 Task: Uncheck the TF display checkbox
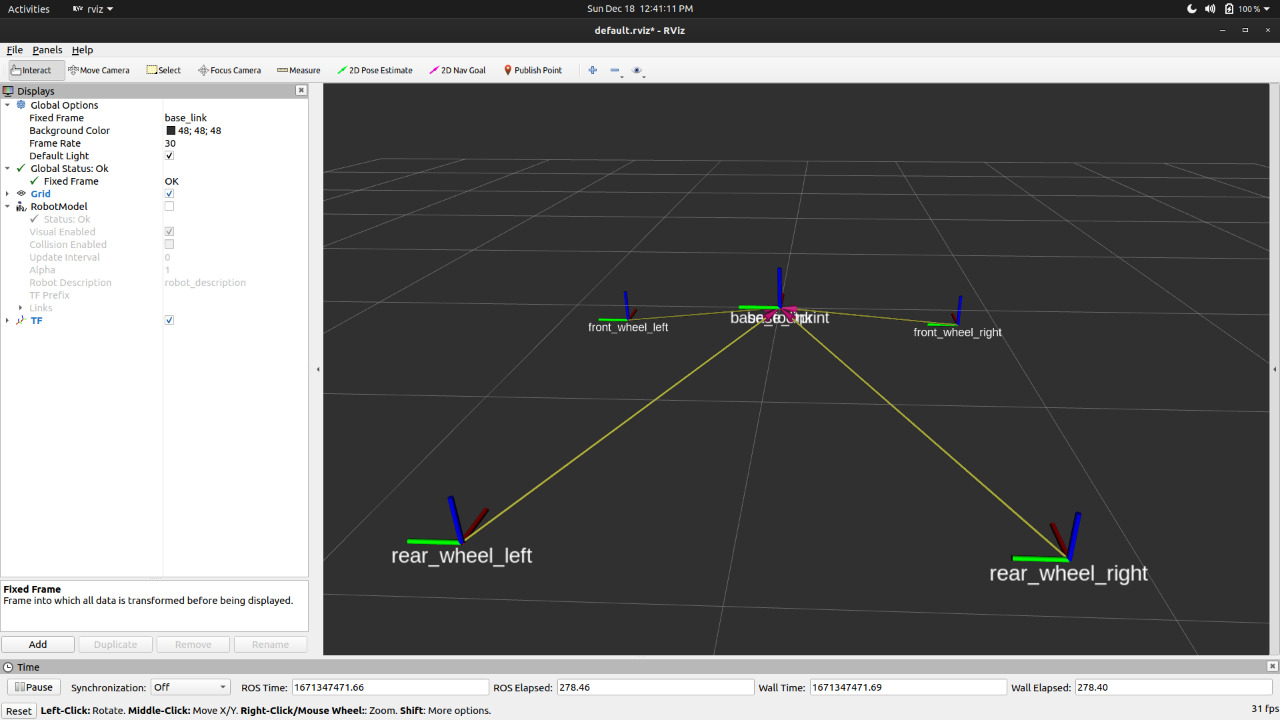coord(168,320)
